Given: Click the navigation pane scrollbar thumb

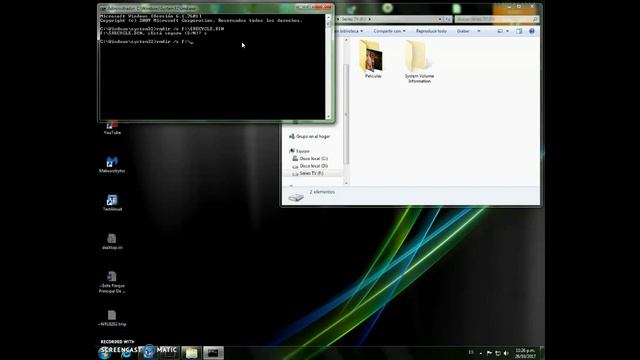Looking at the screenshot, I should (x=347, y=114).
